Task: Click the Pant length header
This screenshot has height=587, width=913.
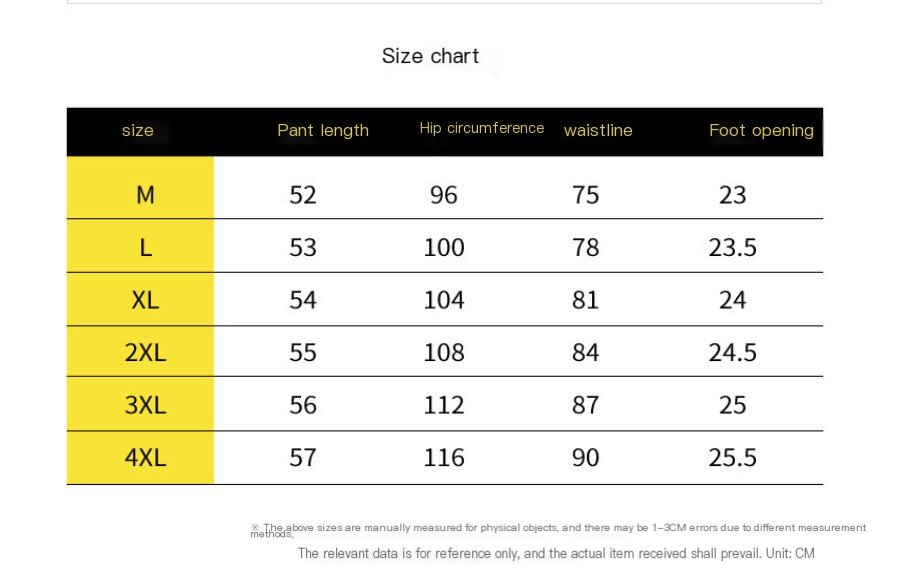Action: (x=323, y=130)
